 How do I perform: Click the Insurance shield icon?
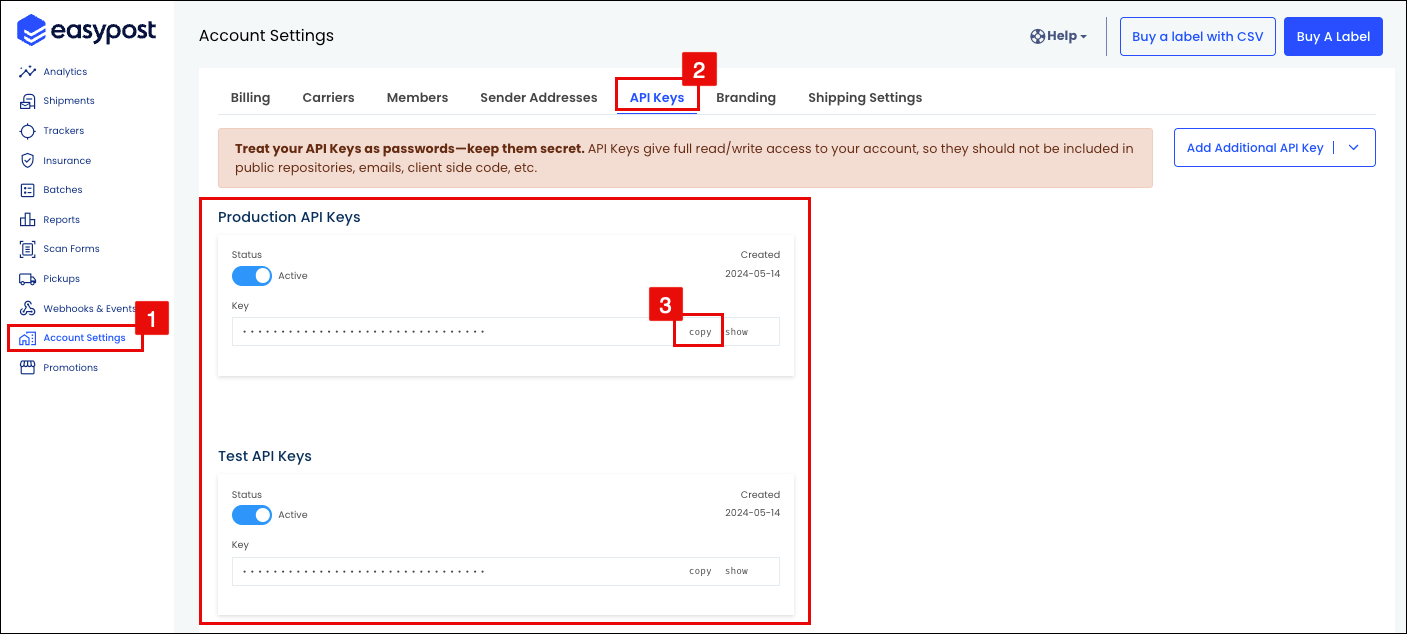[x=28, y=160]
